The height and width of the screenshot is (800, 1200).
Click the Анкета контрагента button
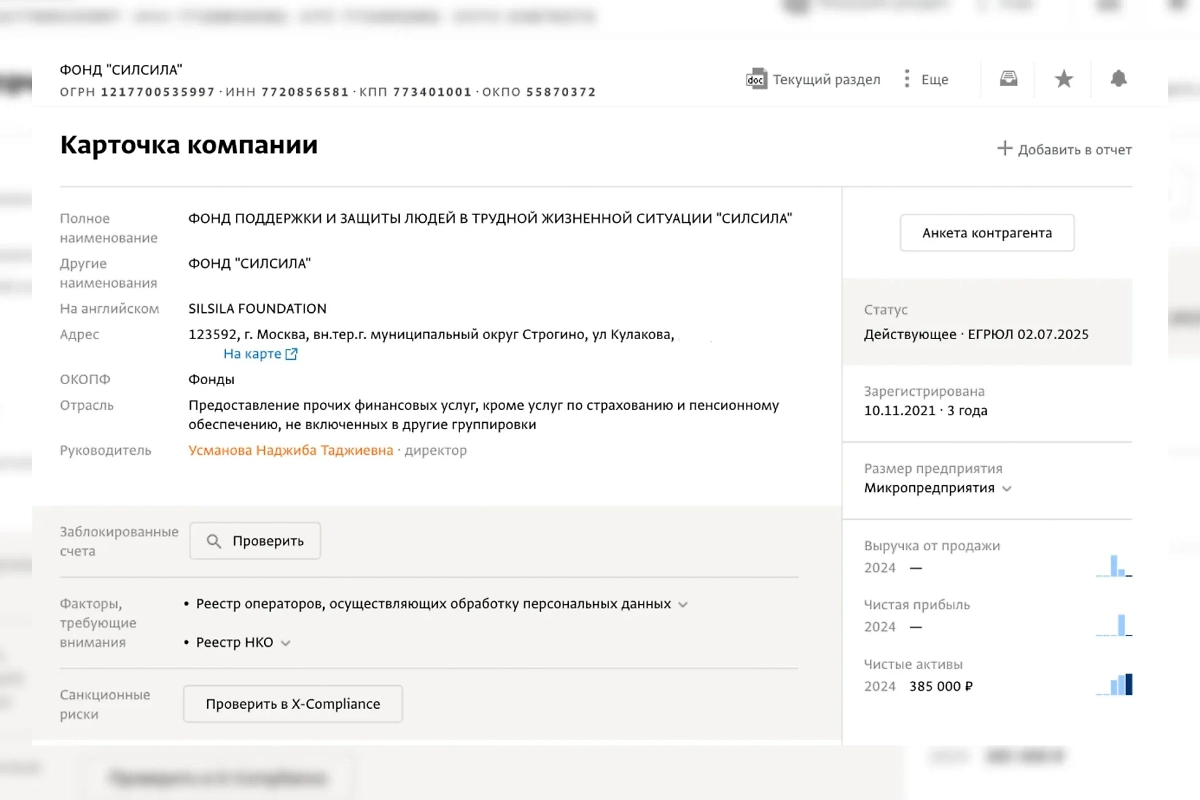(x=986, y=232)
